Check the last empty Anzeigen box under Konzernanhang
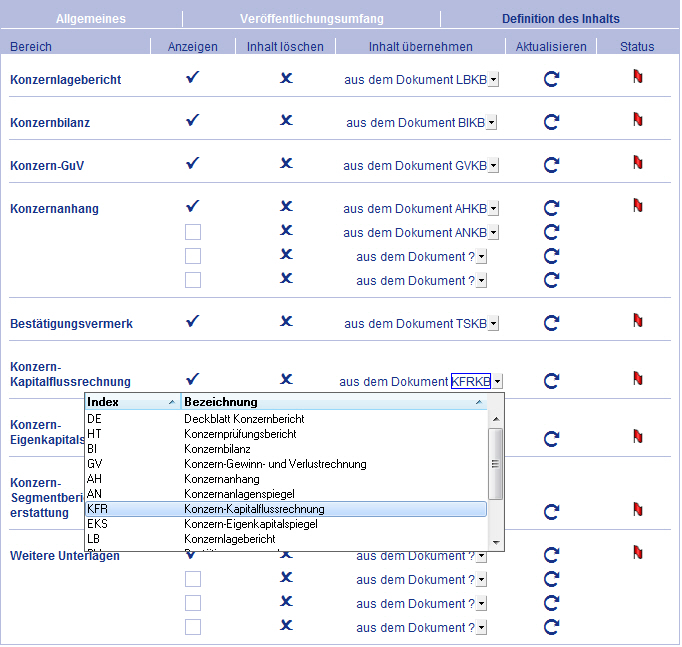 point(193,280)
